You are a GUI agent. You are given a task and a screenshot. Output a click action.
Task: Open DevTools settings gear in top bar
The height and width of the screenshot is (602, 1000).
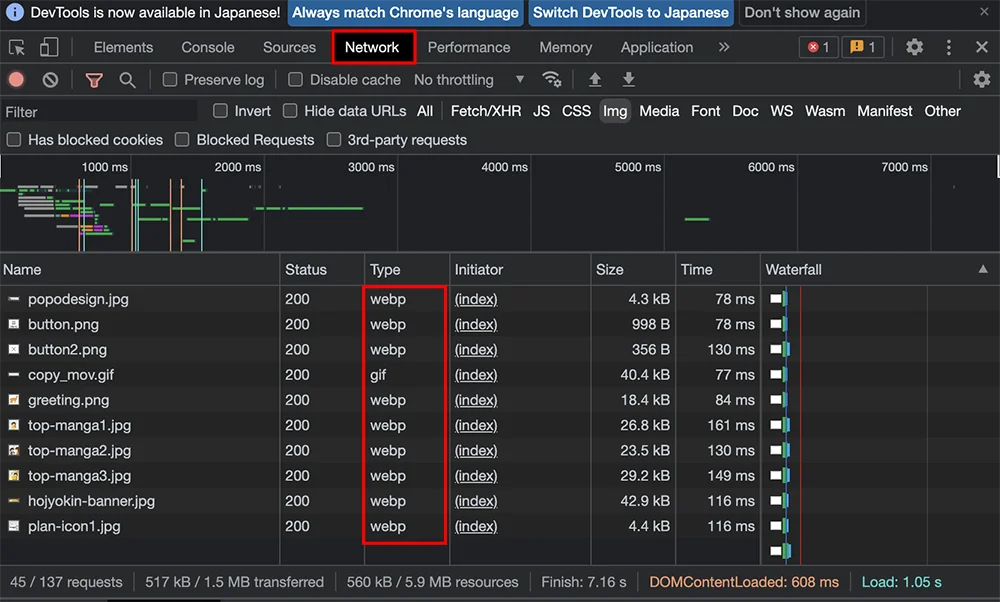point(914,47)
